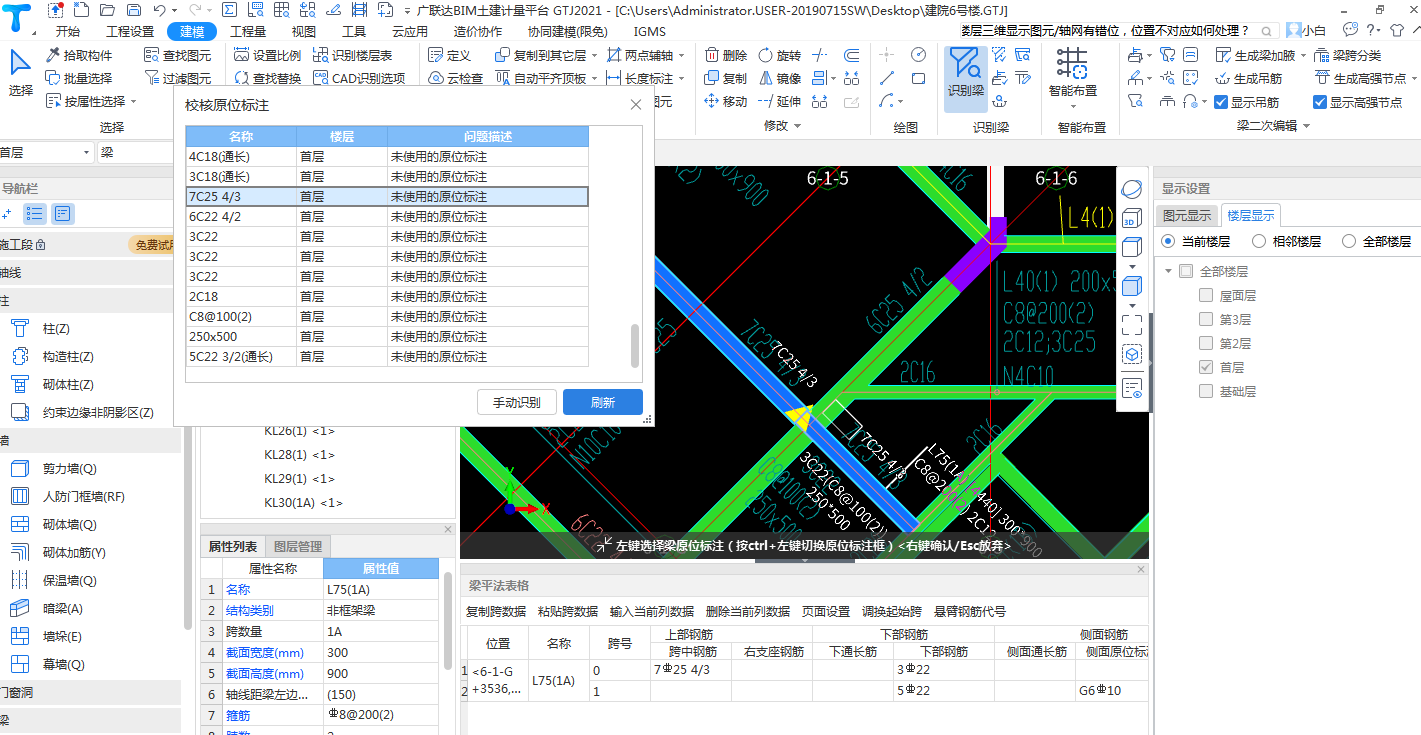The image size is (1421, 735).
Task: Check the 第2层 floor checkbox
Action: pos(1206,343)
